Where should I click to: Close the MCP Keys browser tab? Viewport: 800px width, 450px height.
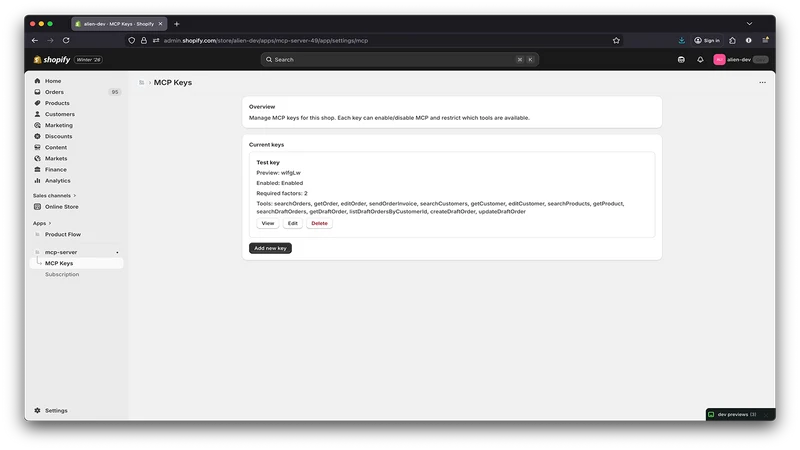160,24
